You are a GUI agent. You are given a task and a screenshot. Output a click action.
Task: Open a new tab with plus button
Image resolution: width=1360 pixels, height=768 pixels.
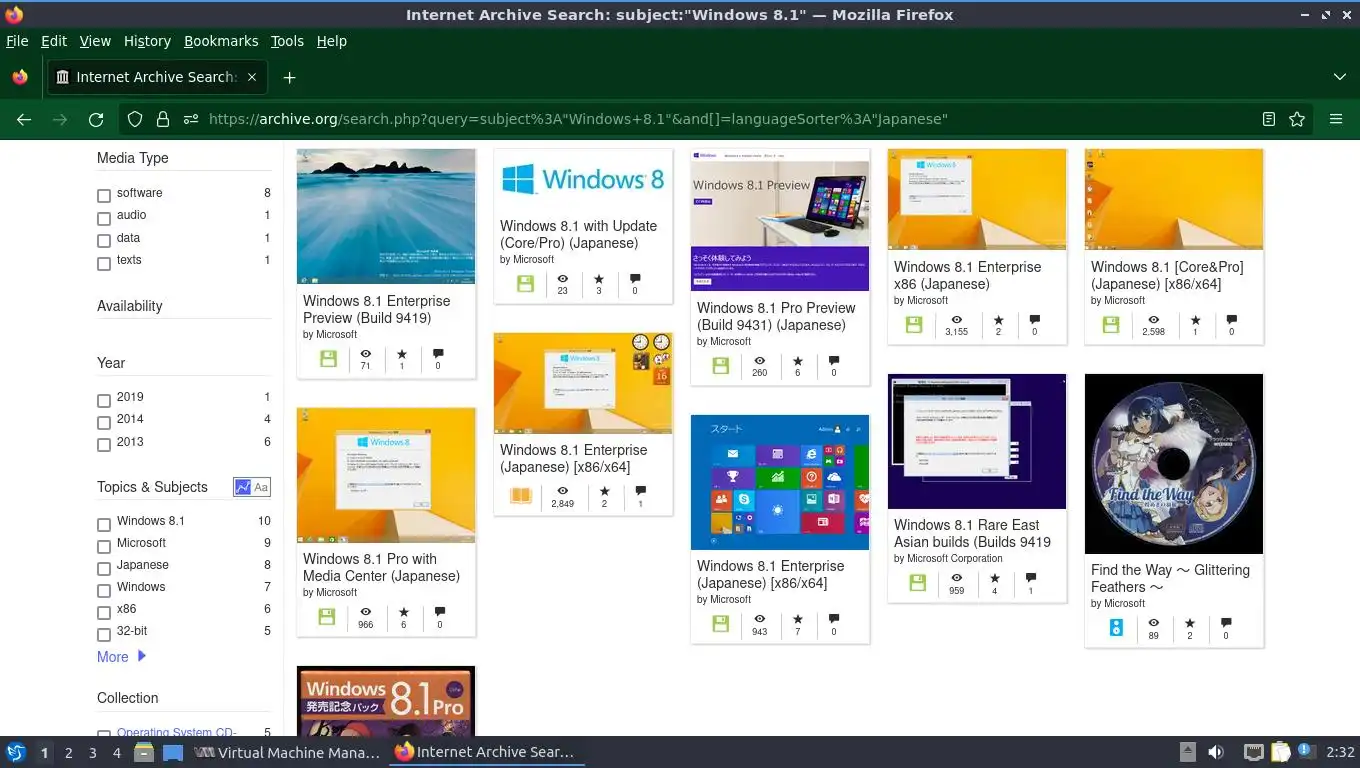point(289,77)
